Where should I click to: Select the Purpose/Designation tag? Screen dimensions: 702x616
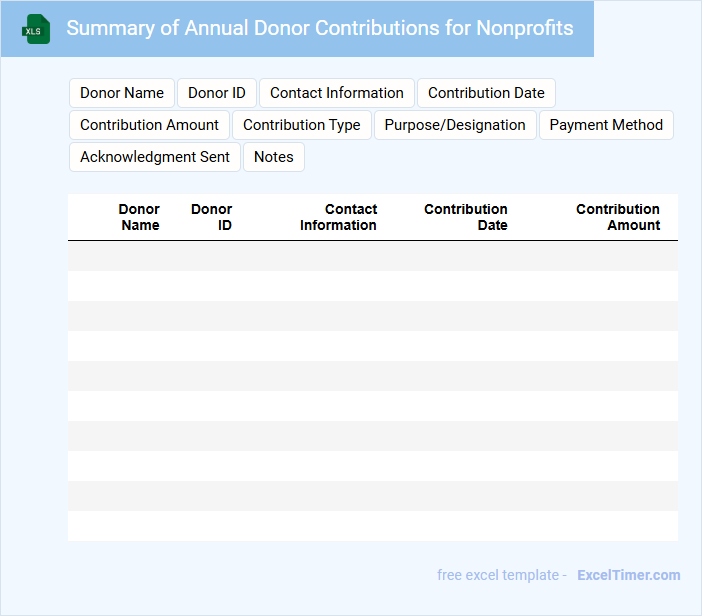(455, 125)
